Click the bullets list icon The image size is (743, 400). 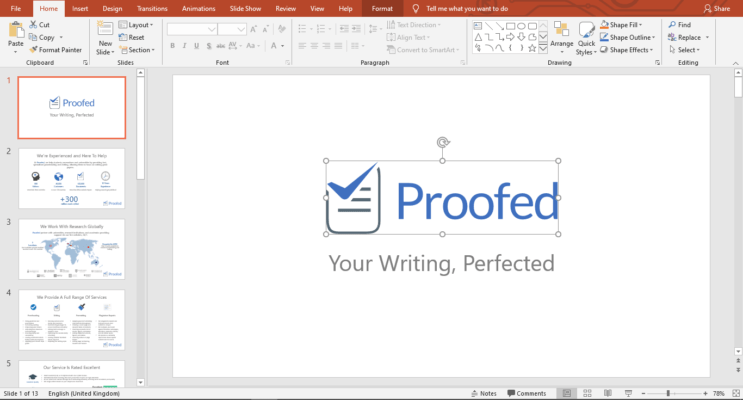click(x=302, y=29)
